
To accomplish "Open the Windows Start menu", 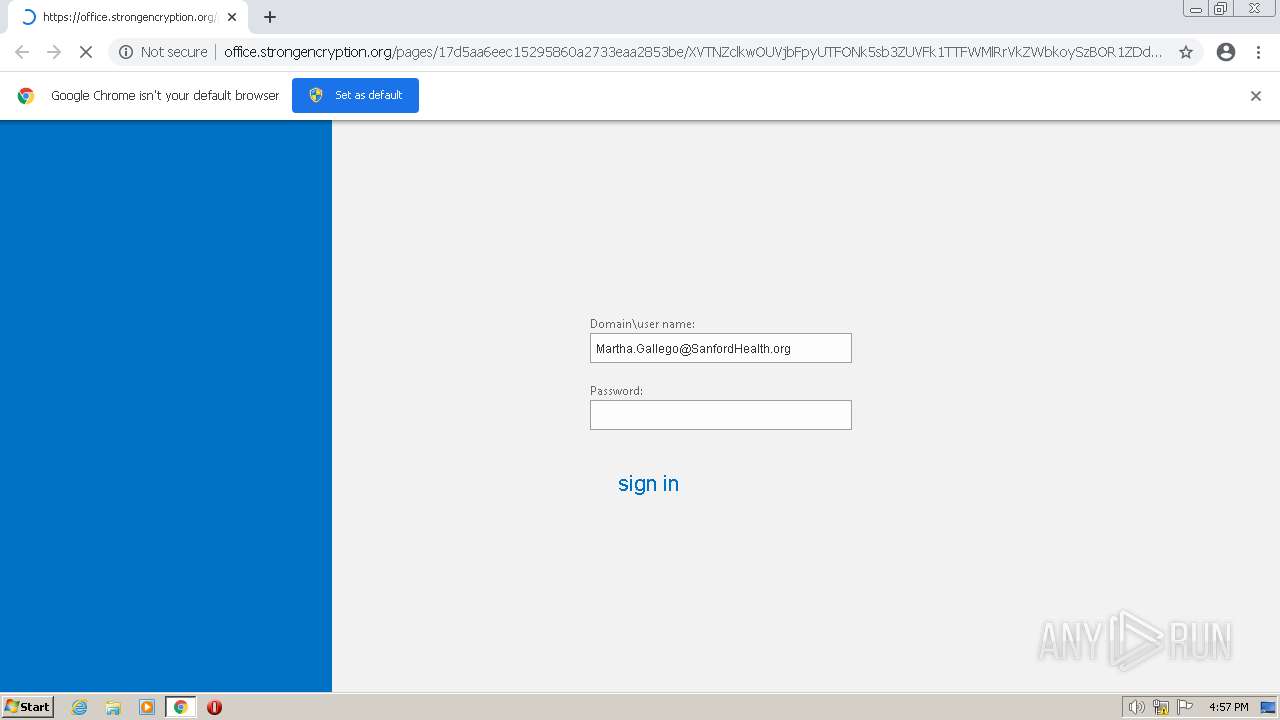I will [x=28, y=706].
